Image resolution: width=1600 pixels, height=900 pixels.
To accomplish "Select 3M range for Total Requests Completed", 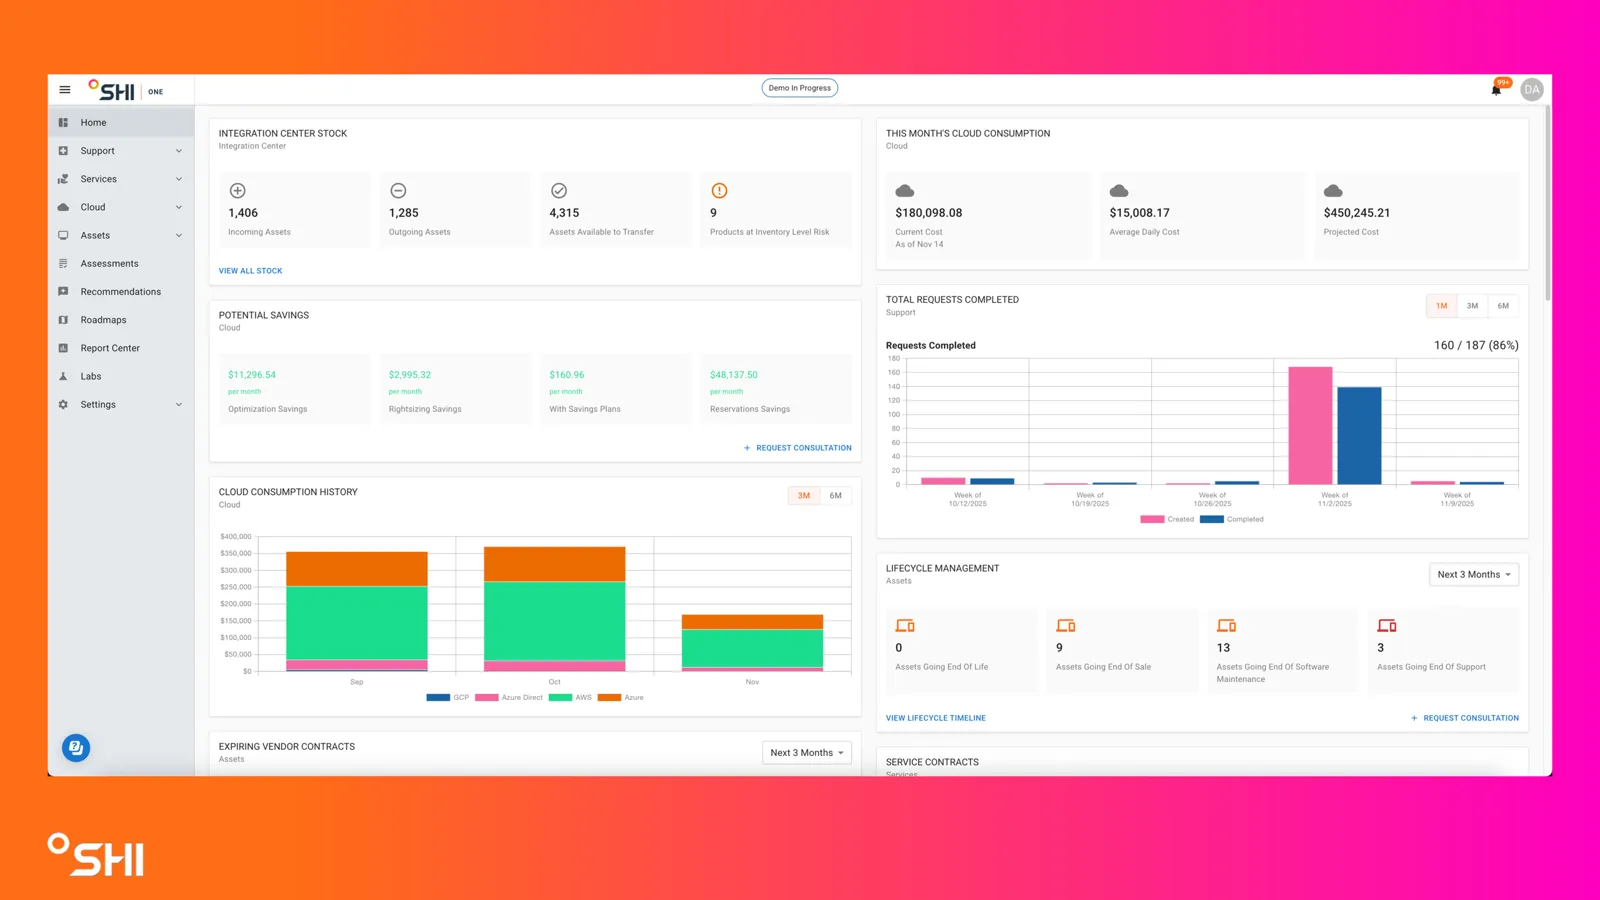I will (x=1472, y=306).
